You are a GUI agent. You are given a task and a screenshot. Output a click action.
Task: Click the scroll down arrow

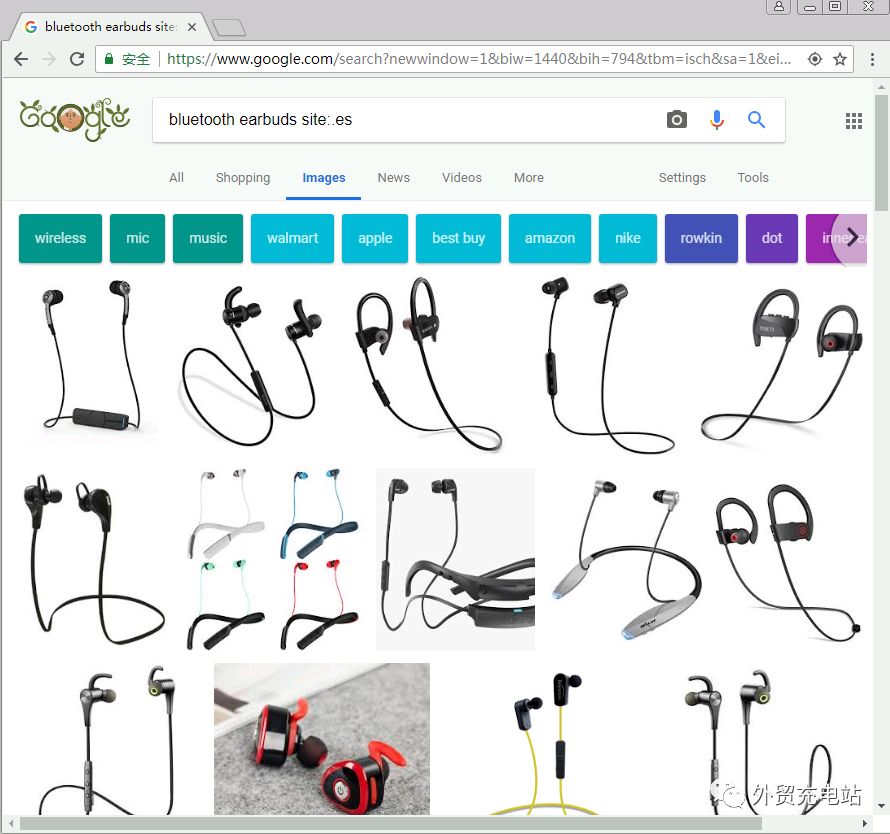point(881,806)
